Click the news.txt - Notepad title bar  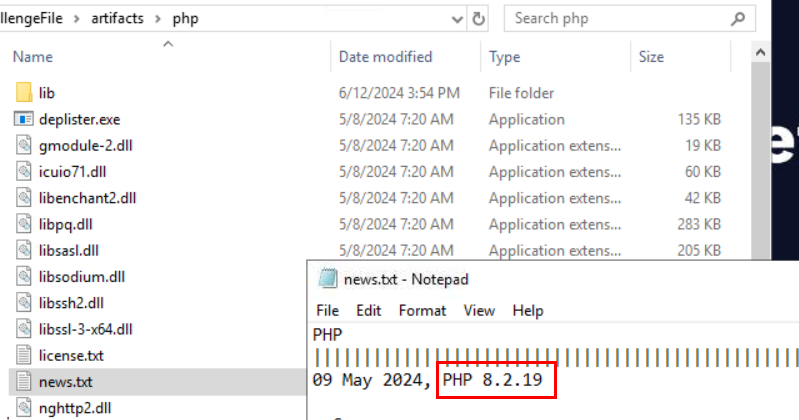(x=553, y=279)
